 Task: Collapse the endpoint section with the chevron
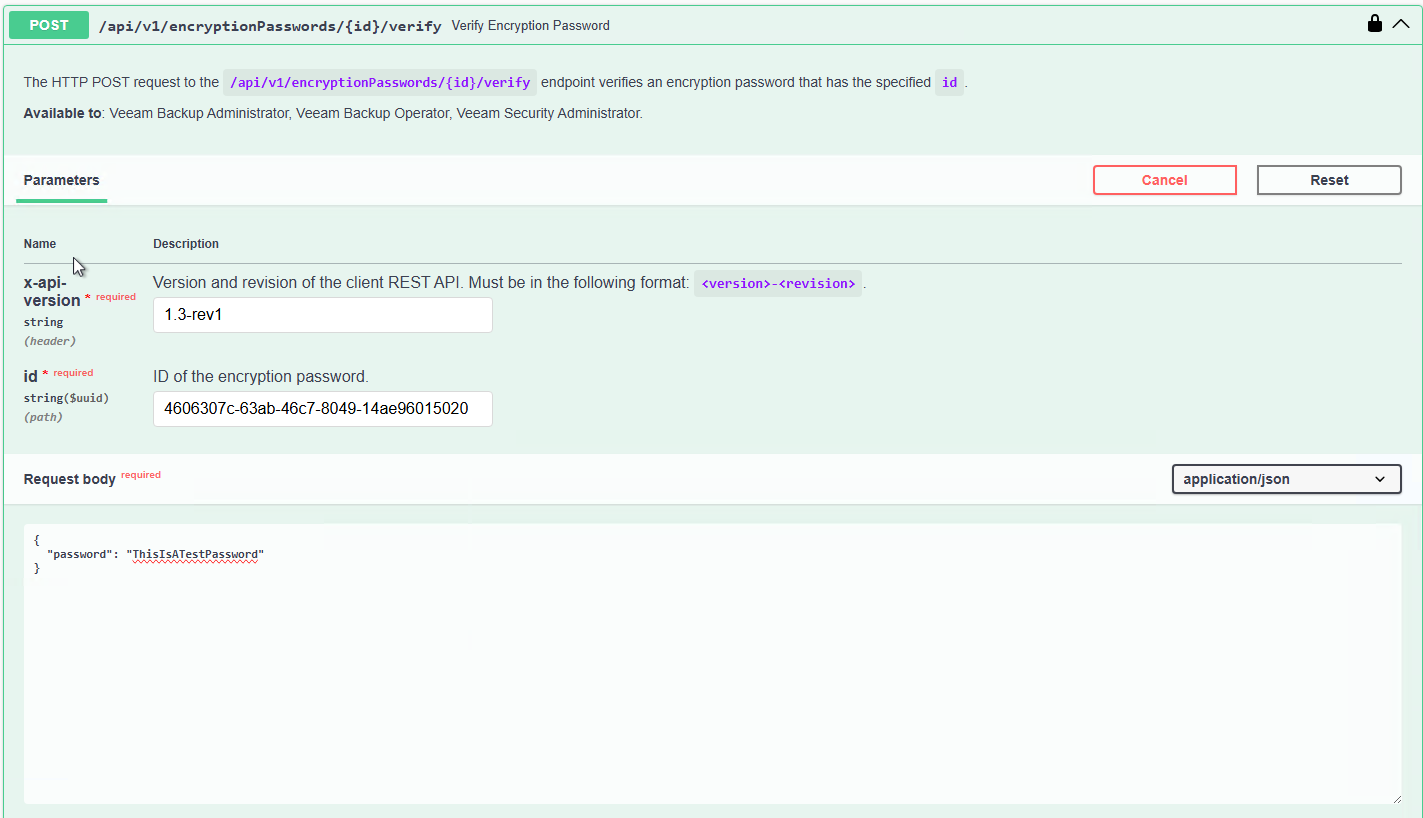coord(1401,24)
